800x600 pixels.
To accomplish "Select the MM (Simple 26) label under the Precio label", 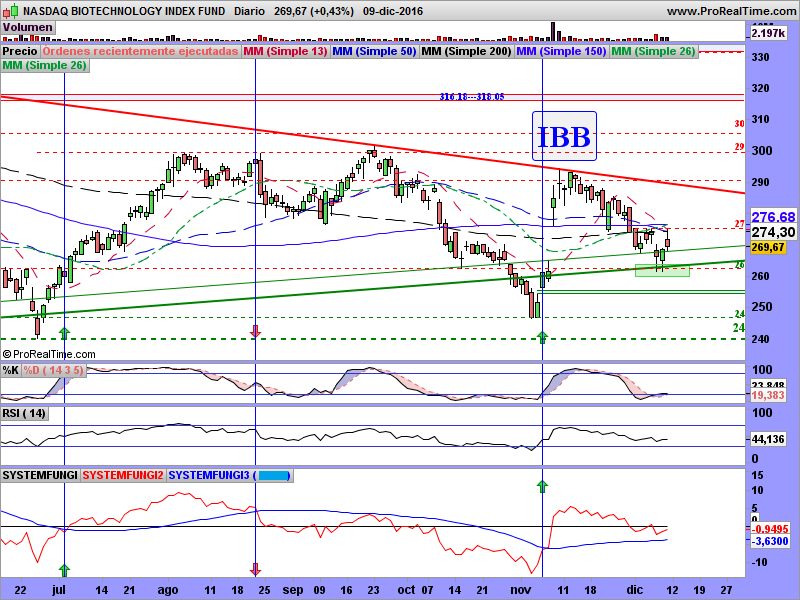I will coord(44,65).
